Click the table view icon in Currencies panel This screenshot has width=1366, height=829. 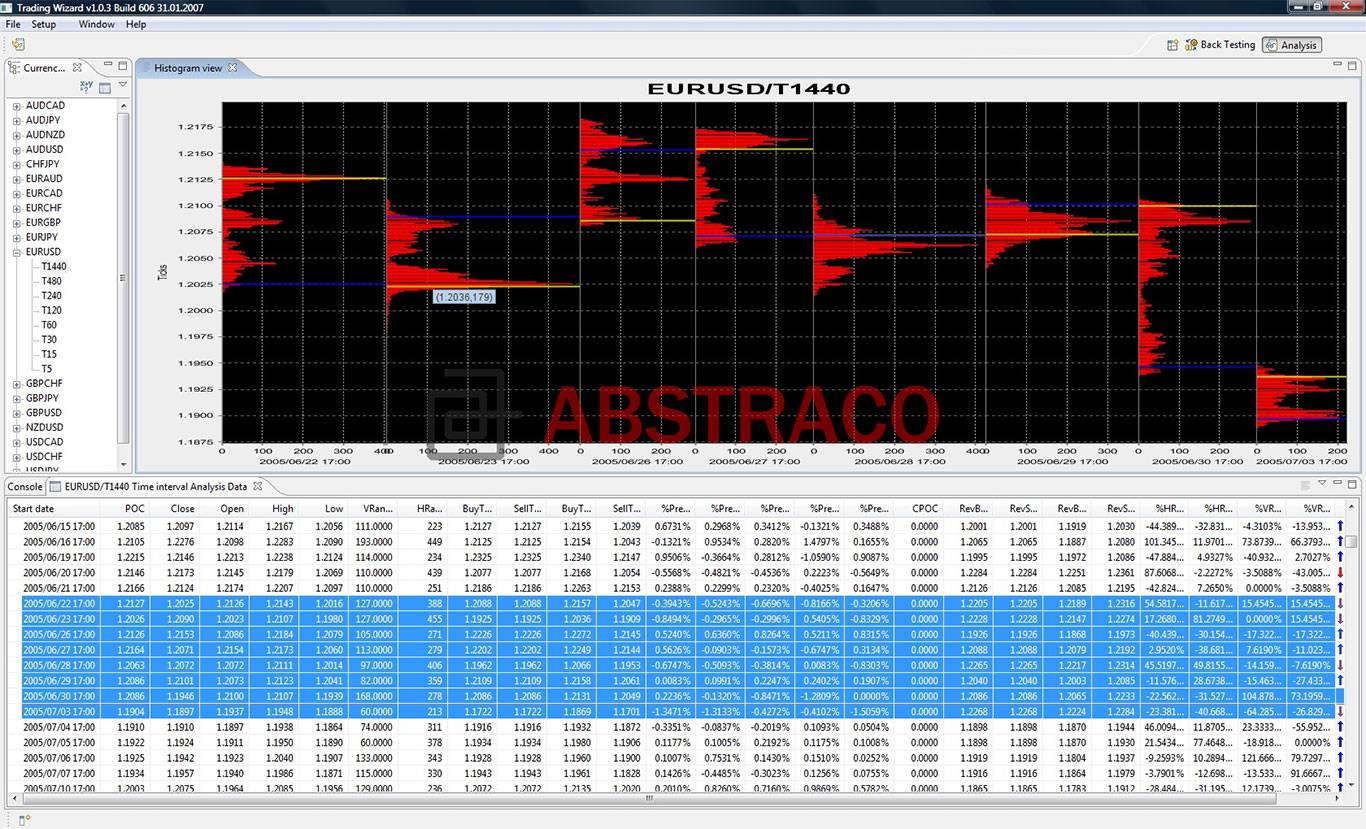point(103,88)
